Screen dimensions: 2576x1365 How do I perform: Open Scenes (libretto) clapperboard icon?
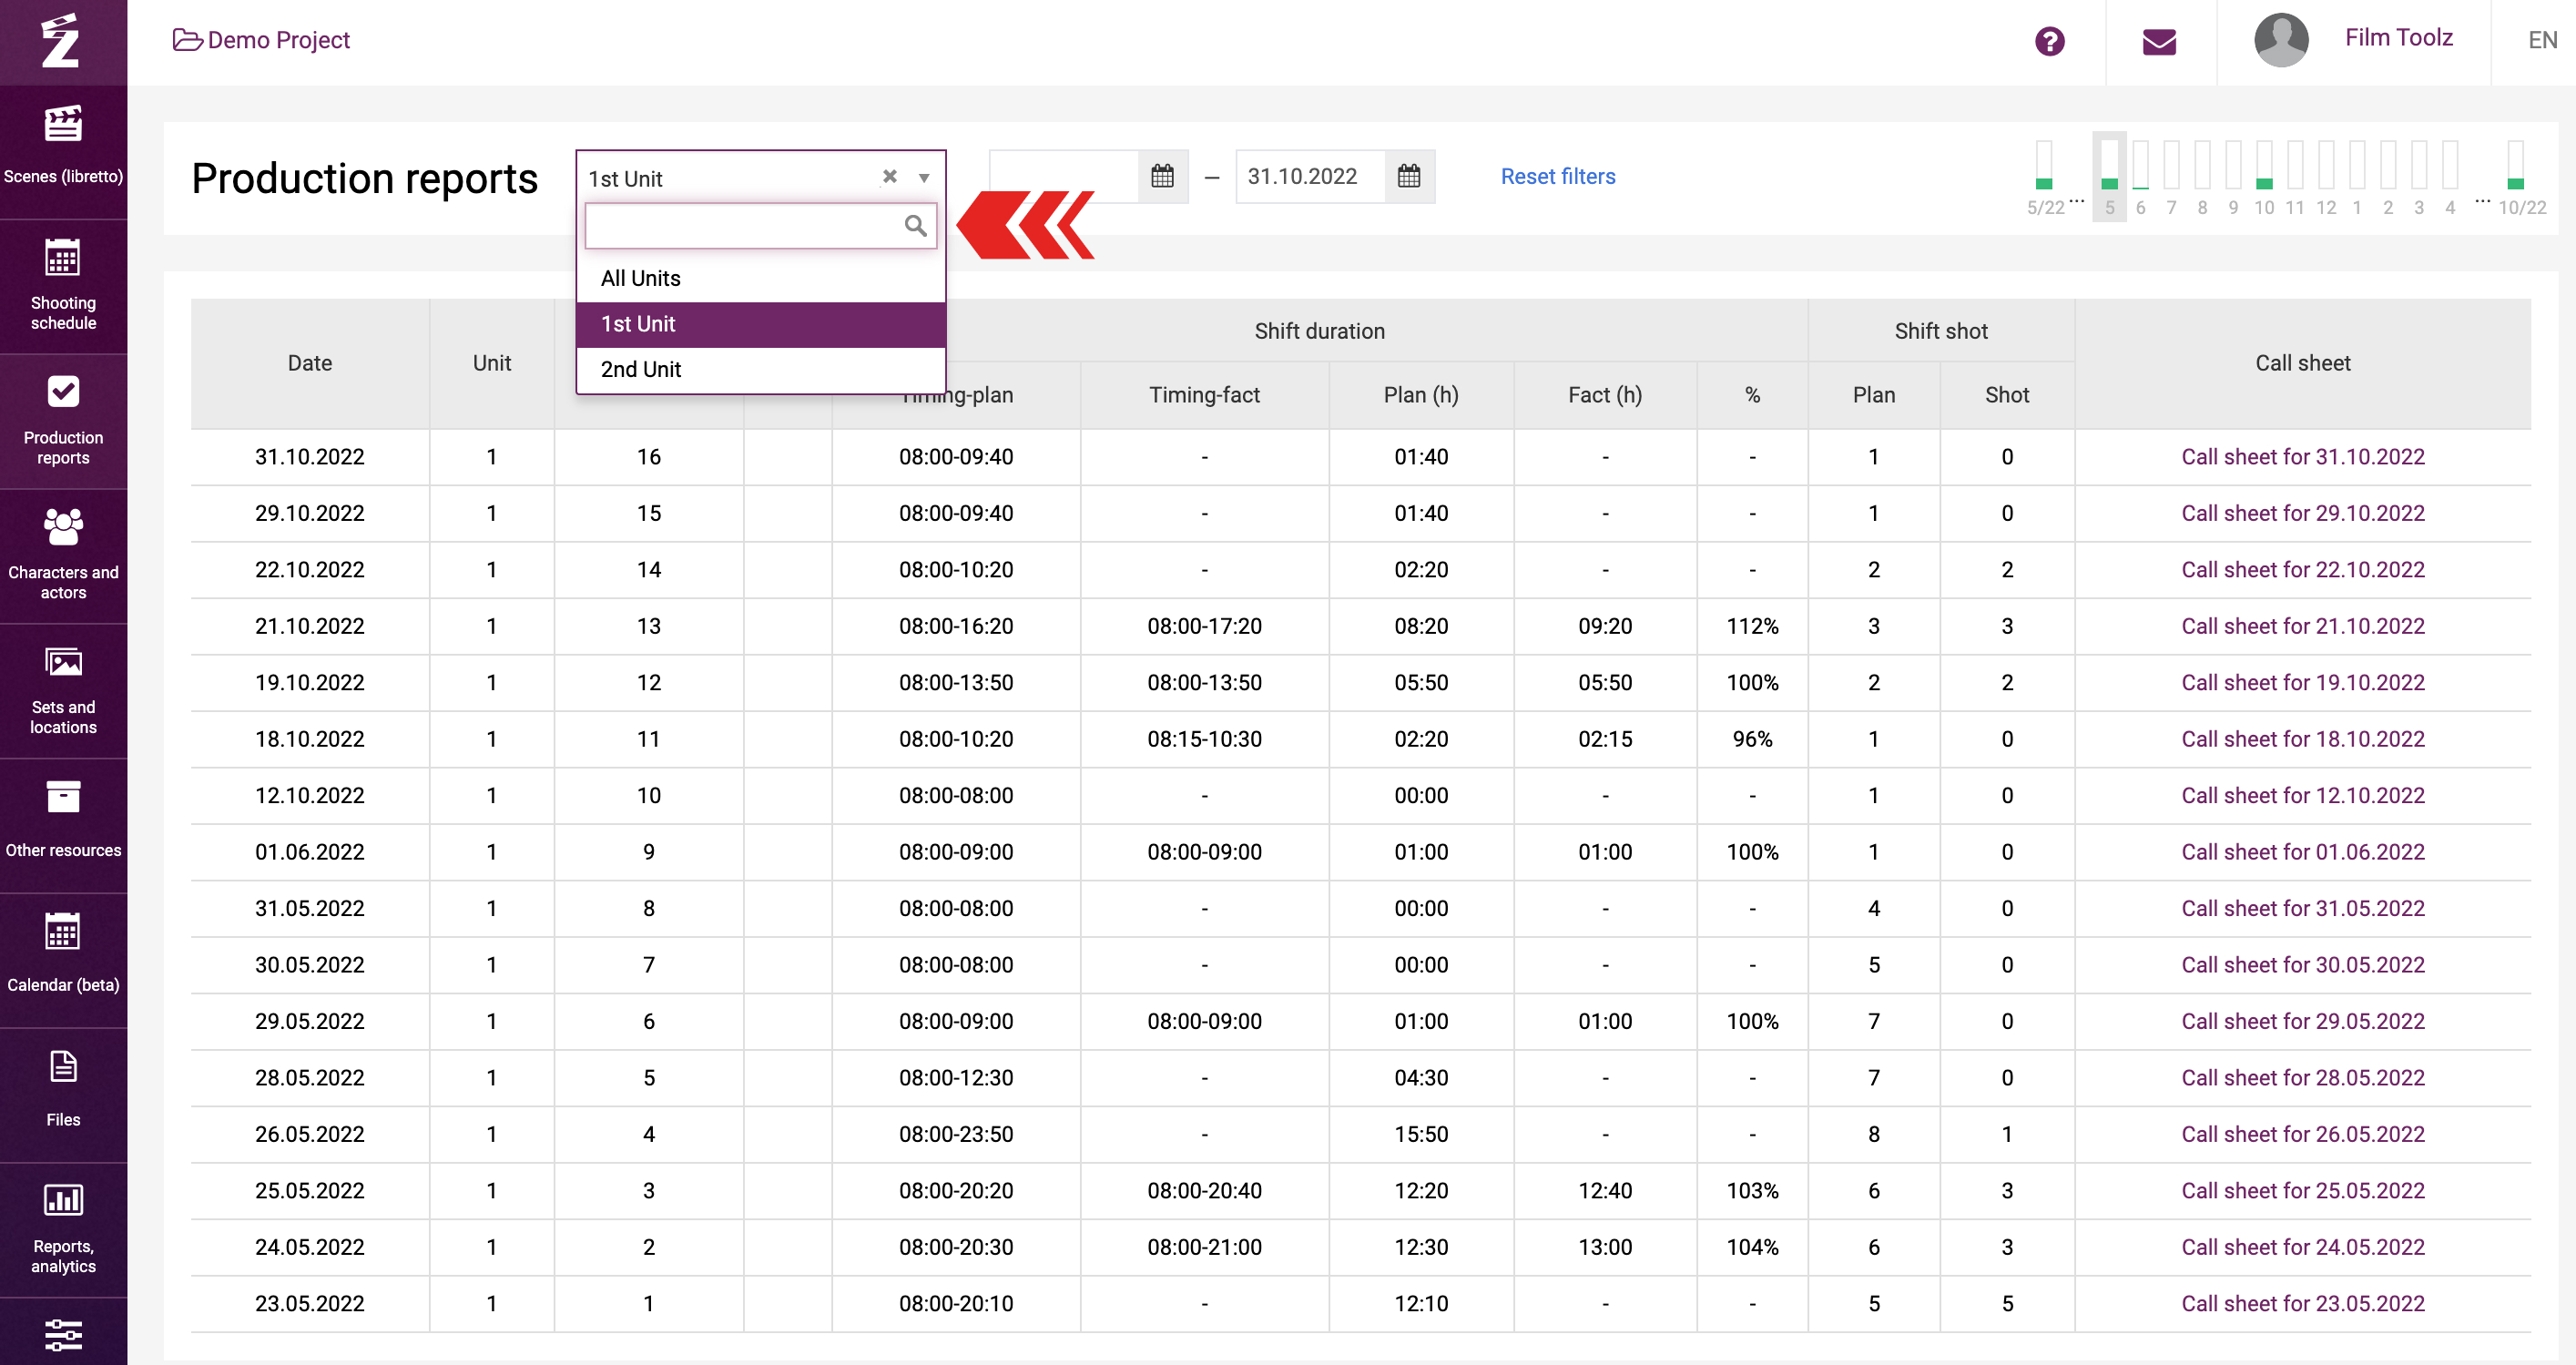pyautogui.click(x=63, y=125)
